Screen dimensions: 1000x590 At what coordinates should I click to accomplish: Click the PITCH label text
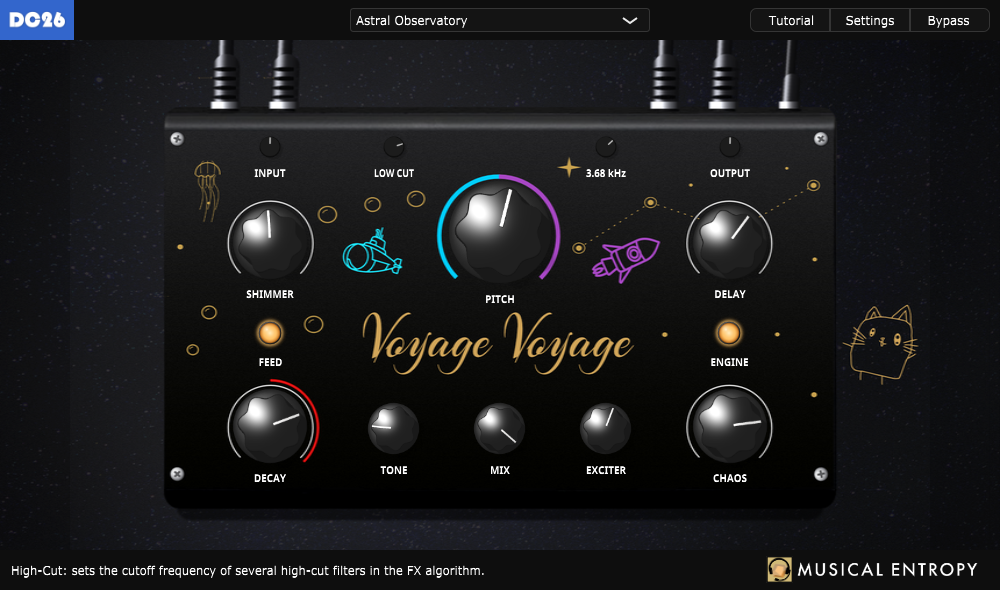point(499,299)
